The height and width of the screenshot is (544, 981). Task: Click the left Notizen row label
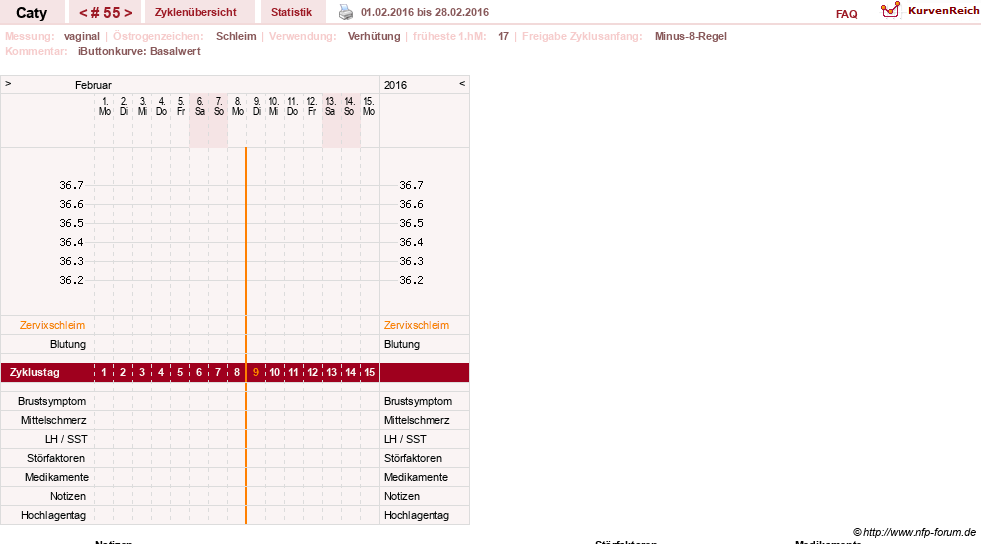tap(68, 496)
